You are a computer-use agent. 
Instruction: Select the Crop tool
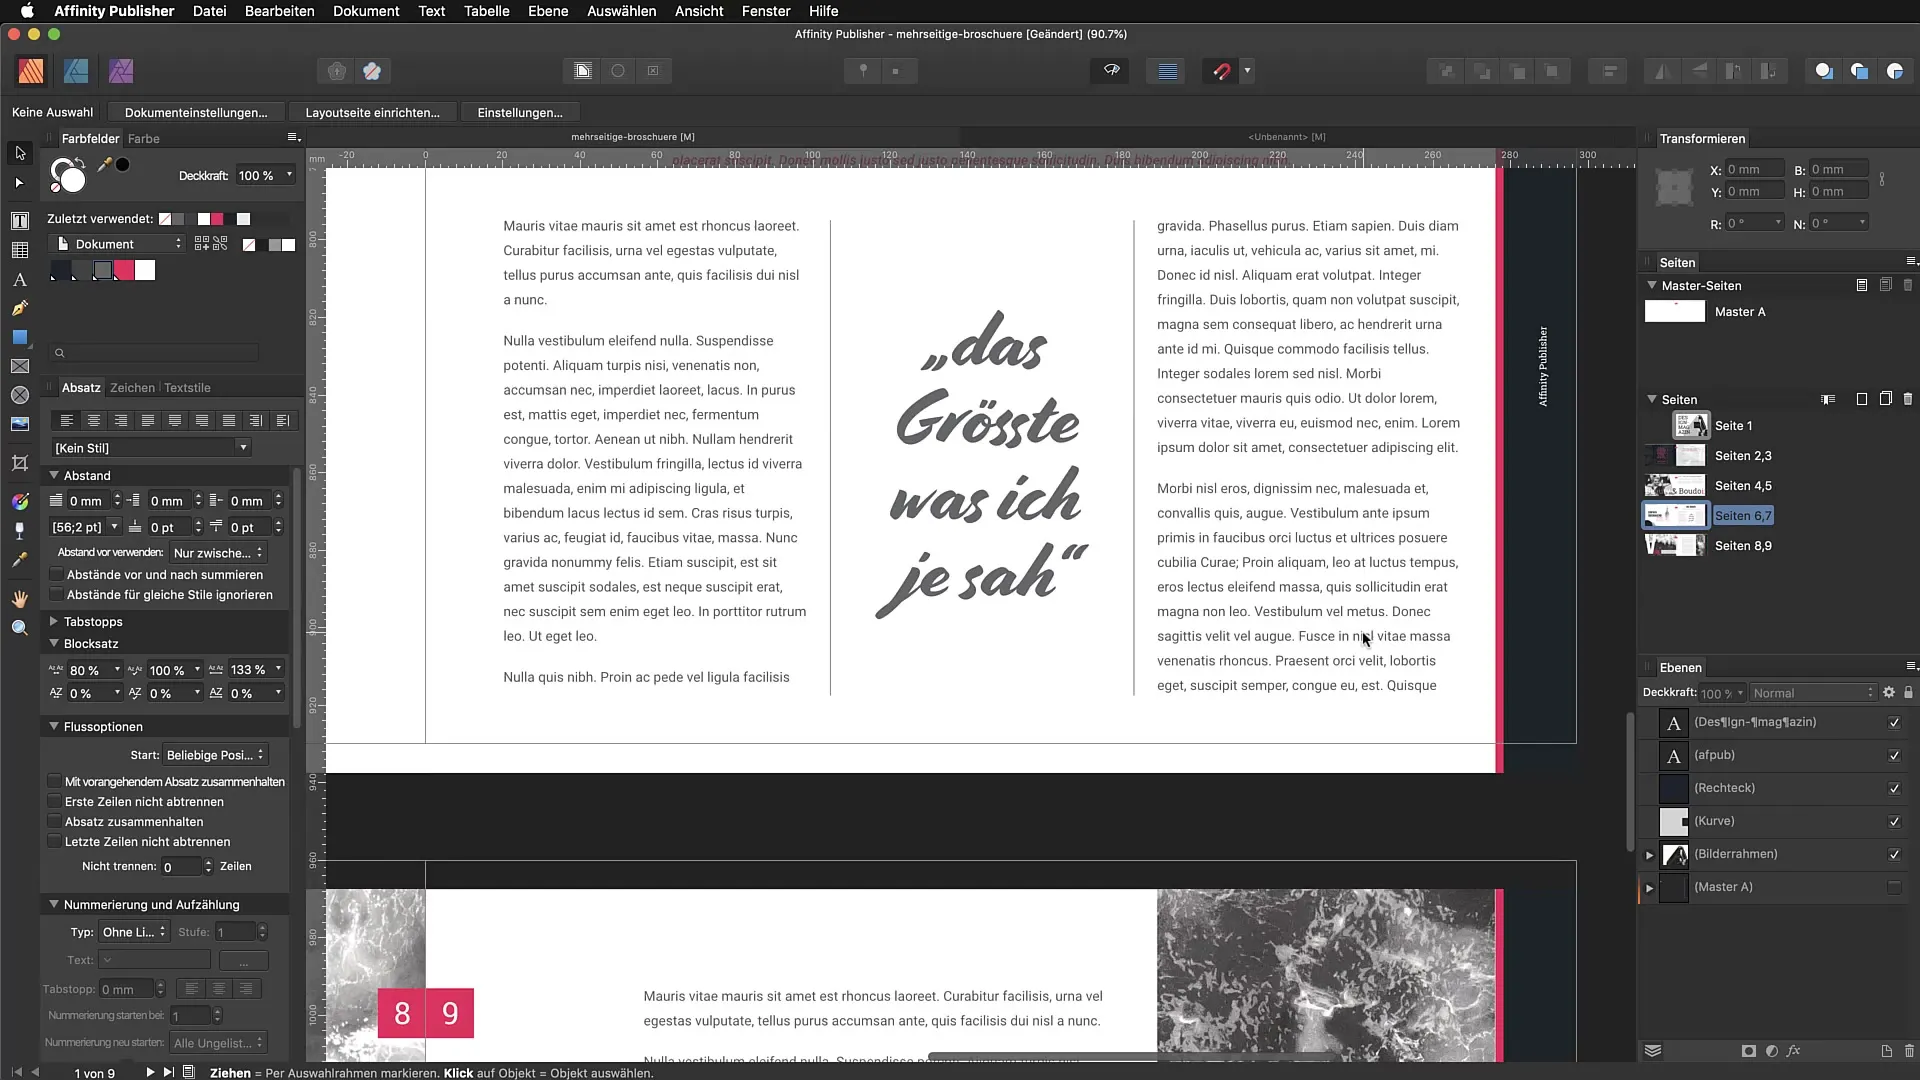coord(20,463)
